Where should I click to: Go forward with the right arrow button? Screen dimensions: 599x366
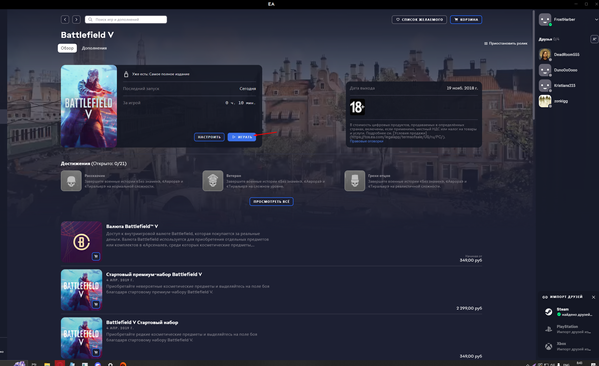coord(76,19)
